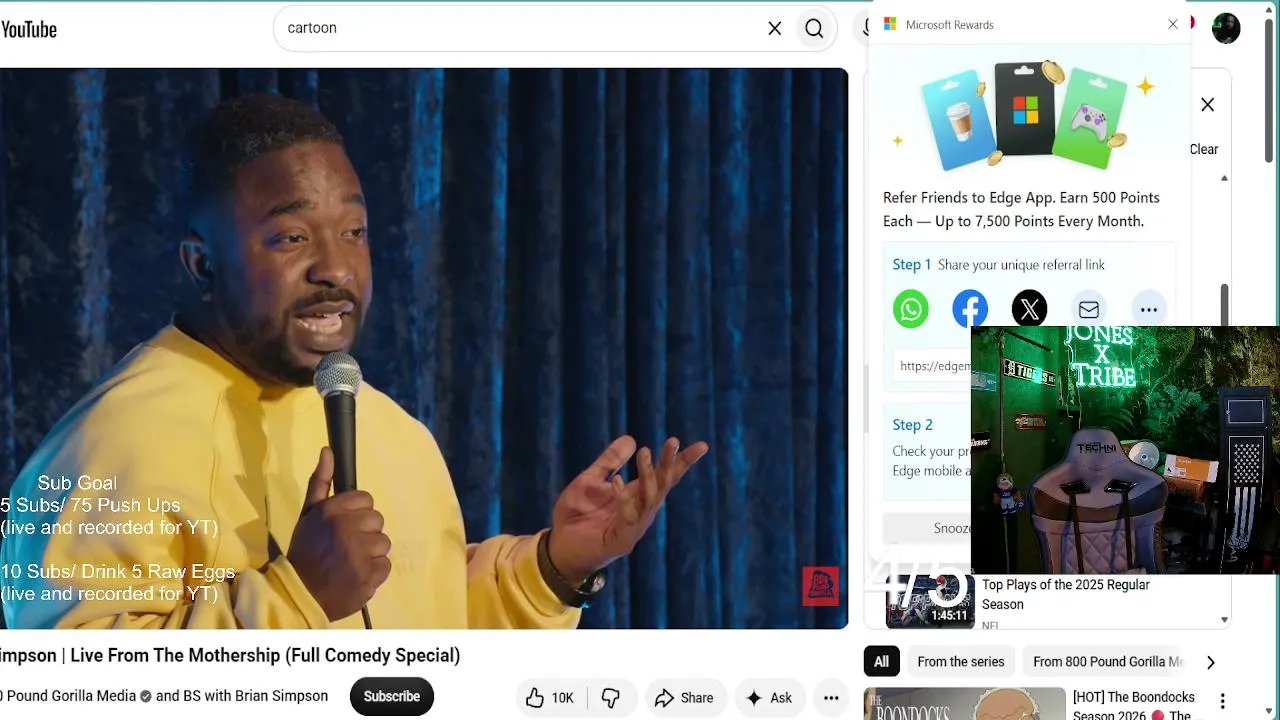The width and height of the screenshot is (1280, 720).
Task: Select the edge referral link field
Action: pos(932,366)
